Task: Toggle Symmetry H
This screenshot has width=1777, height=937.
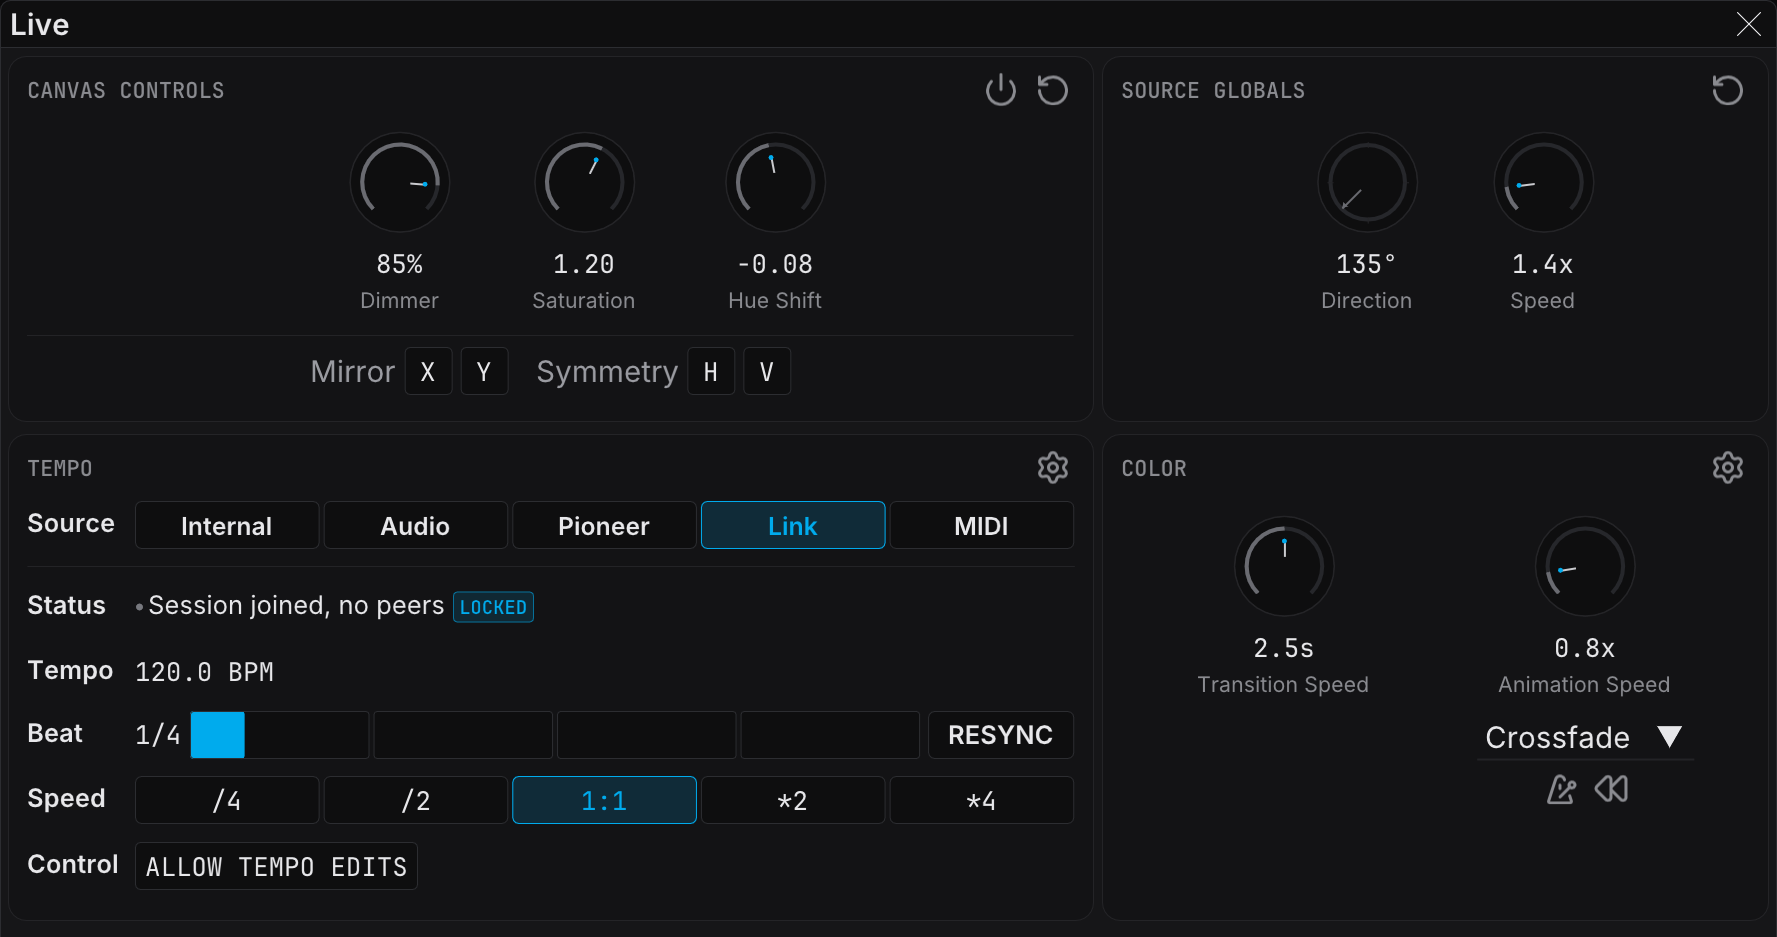Action: pos(711,372)
